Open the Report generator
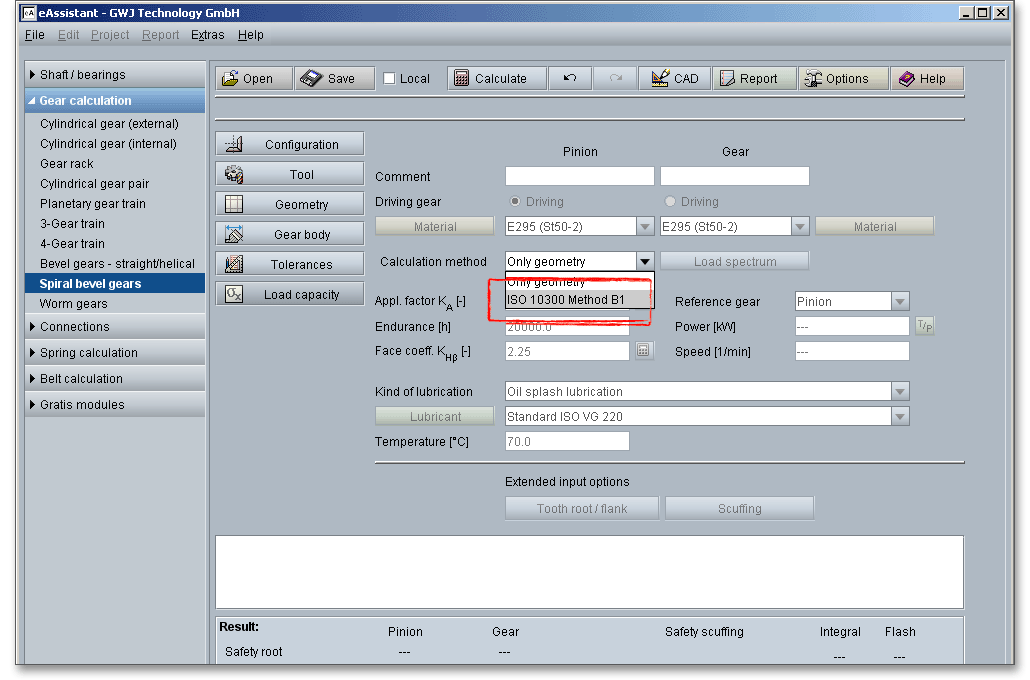 coord(726,79)
